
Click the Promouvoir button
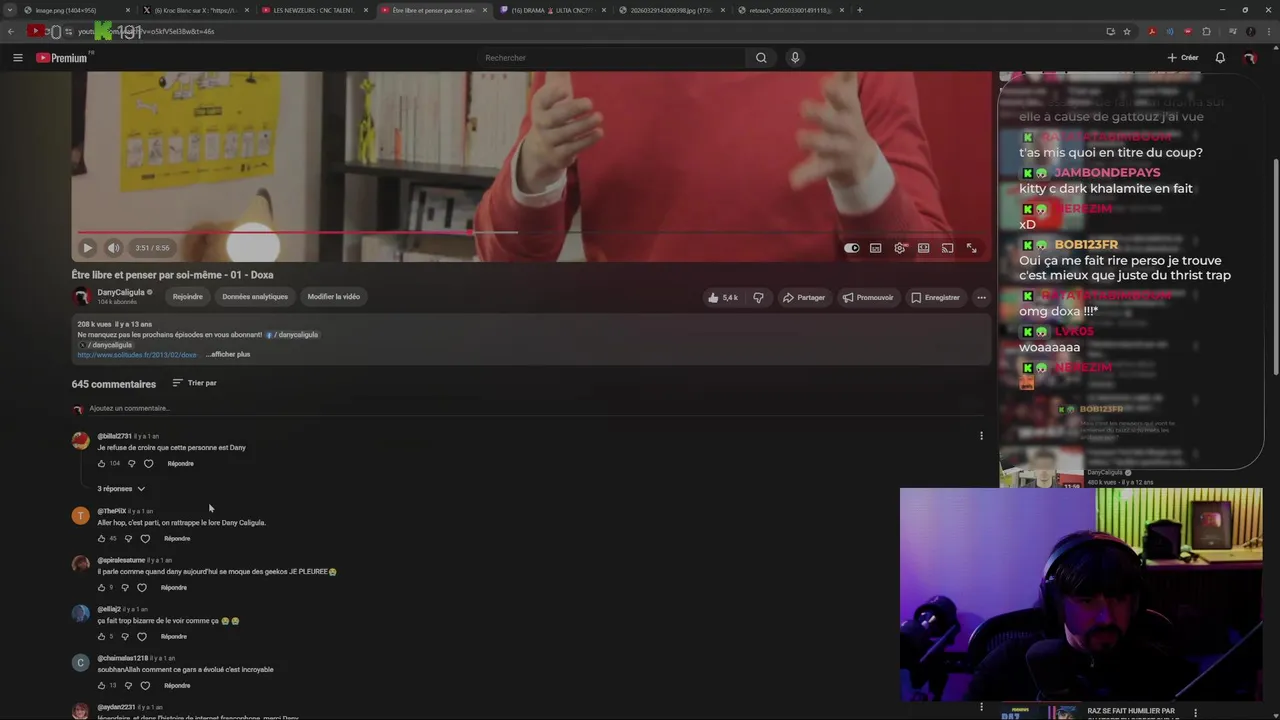[x=867, y=298]
